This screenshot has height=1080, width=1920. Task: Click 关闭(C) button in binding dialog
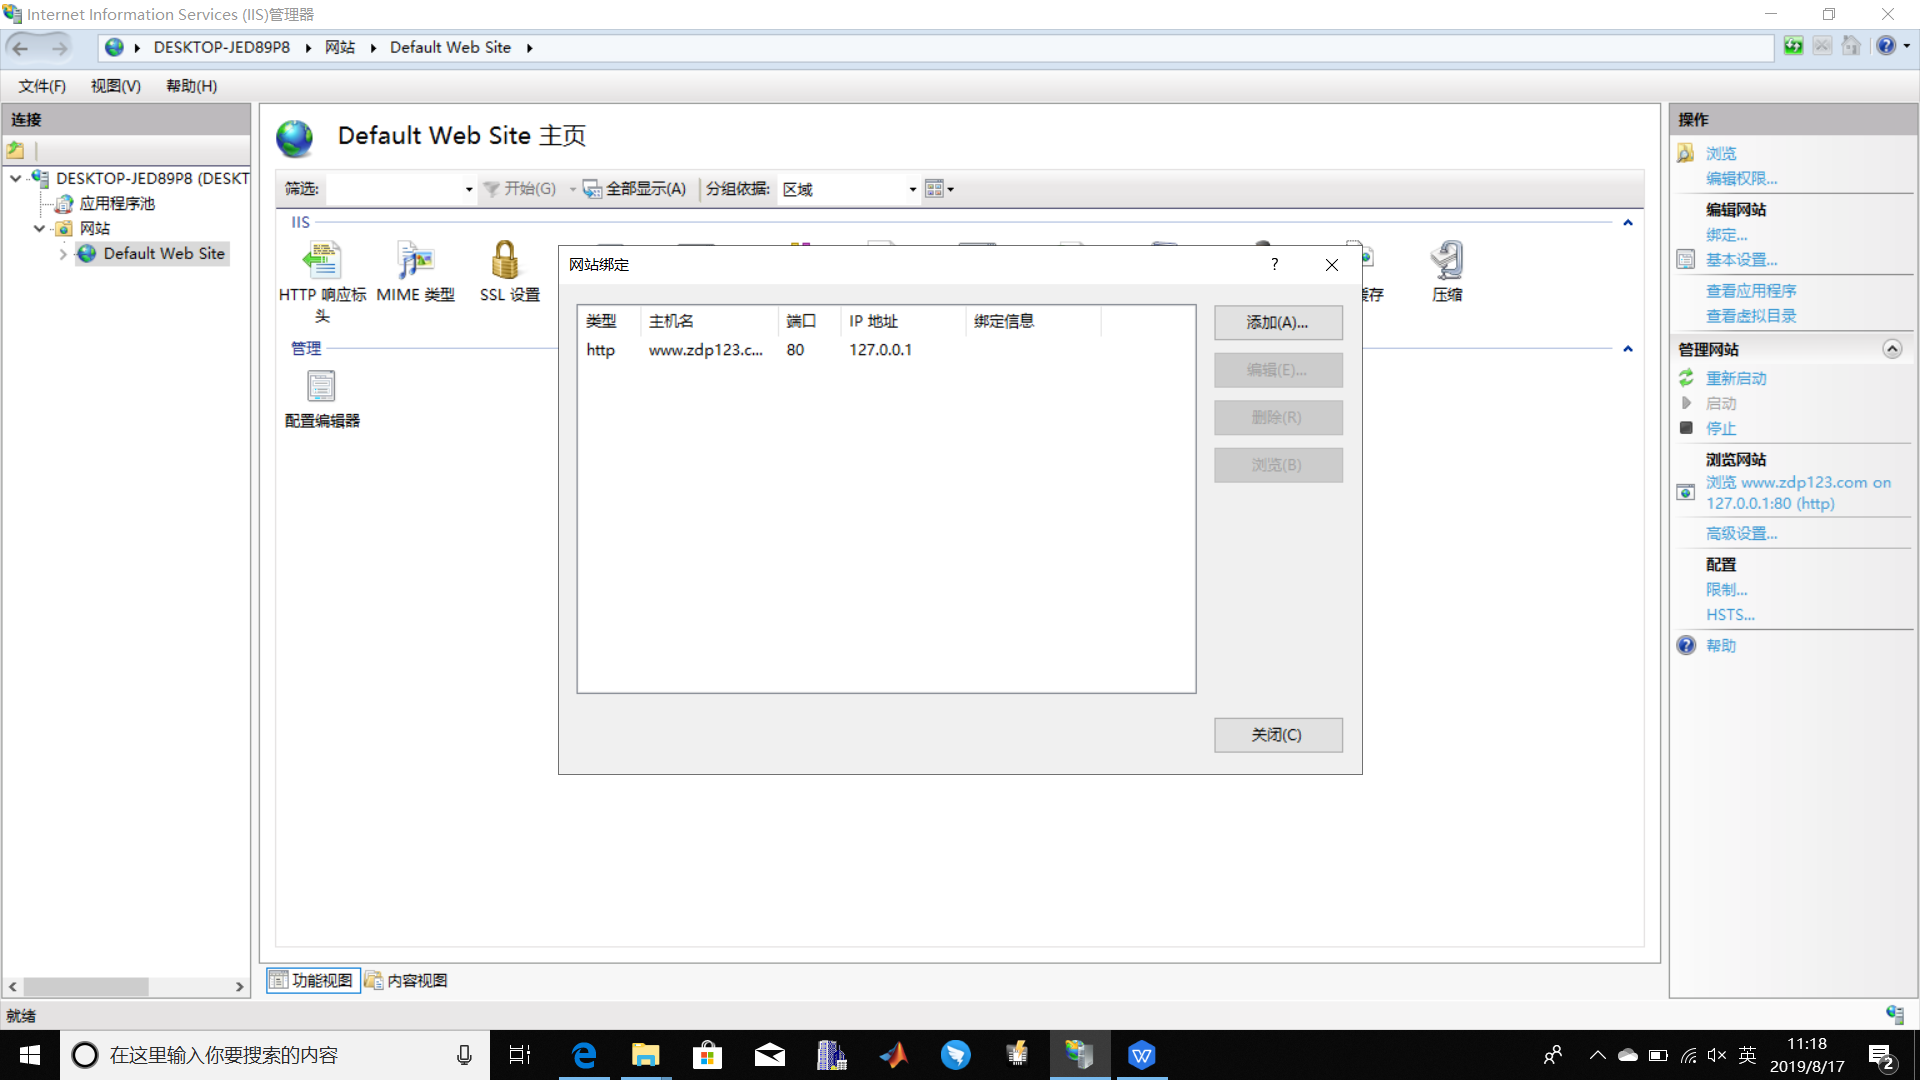coord(1278,735)
